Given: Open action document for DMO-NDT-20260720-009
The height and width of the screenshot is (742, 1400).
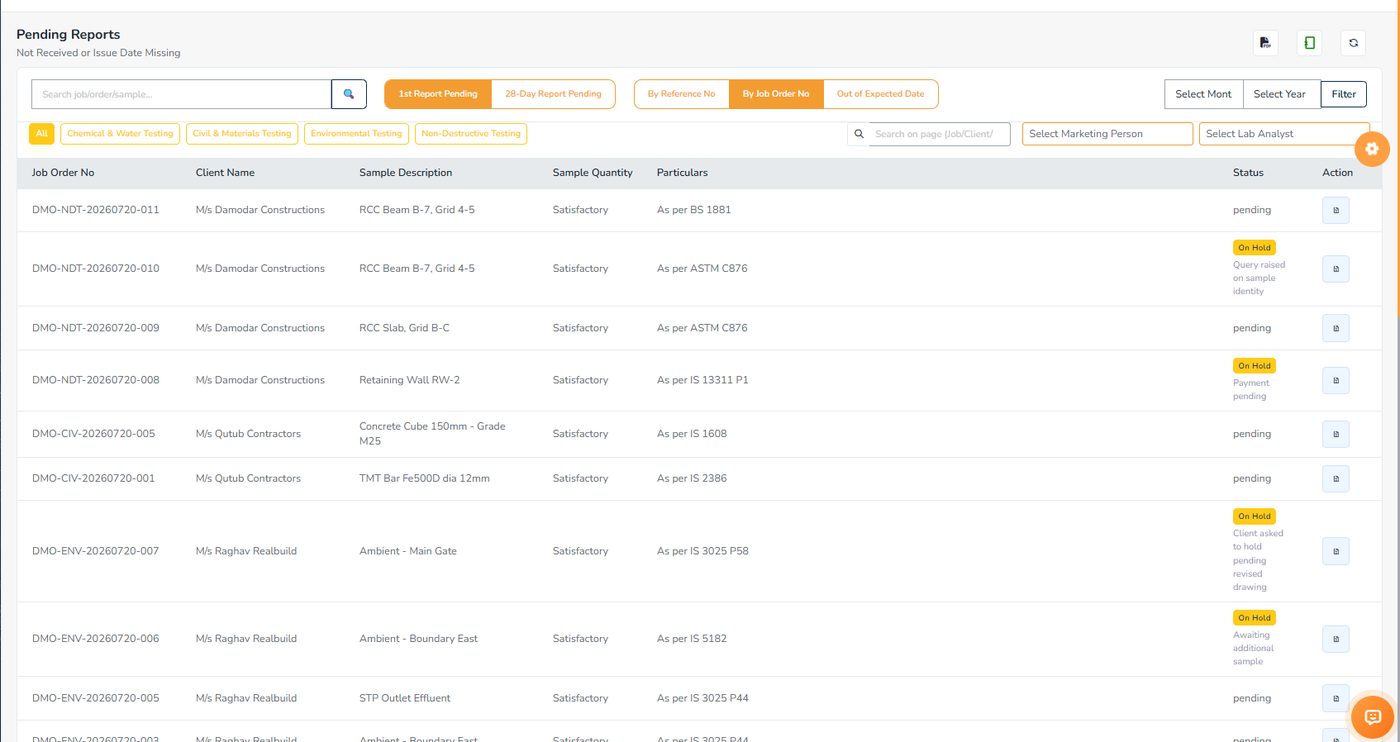Looking at the screenshot, I should pyautogui.click(x=1336, y=328).
